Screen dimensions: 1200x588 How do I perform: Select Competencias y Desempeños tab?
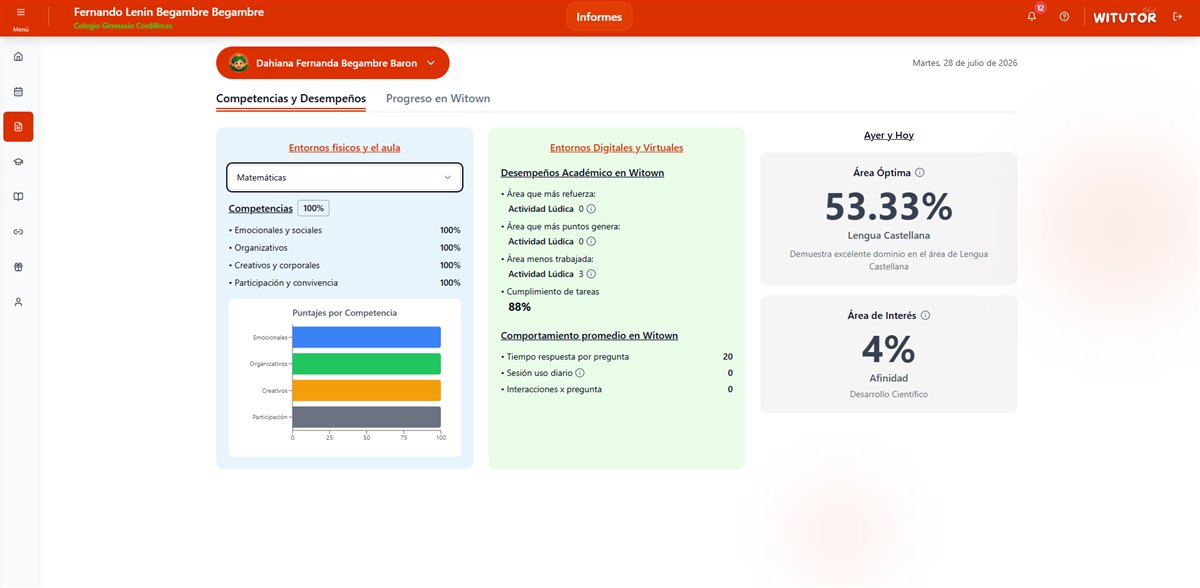pyautogui.click(x=291, y=99)
